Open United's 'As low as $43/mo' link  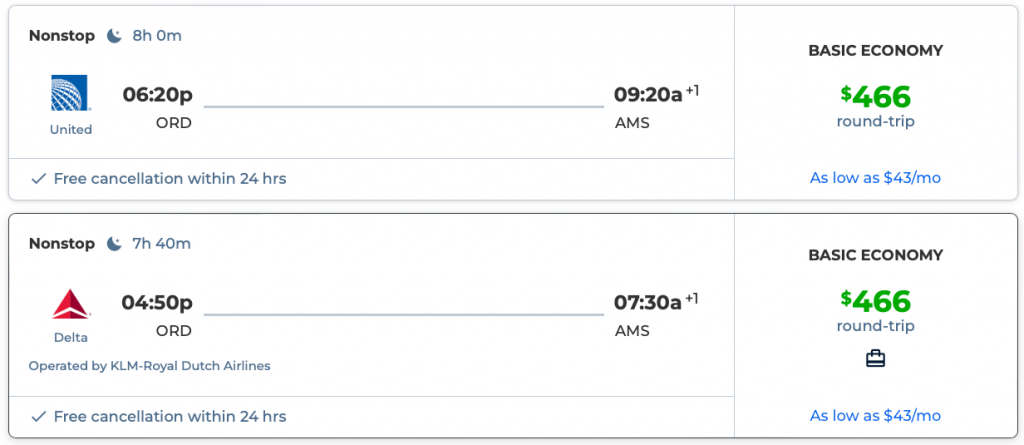coord(875,178)
